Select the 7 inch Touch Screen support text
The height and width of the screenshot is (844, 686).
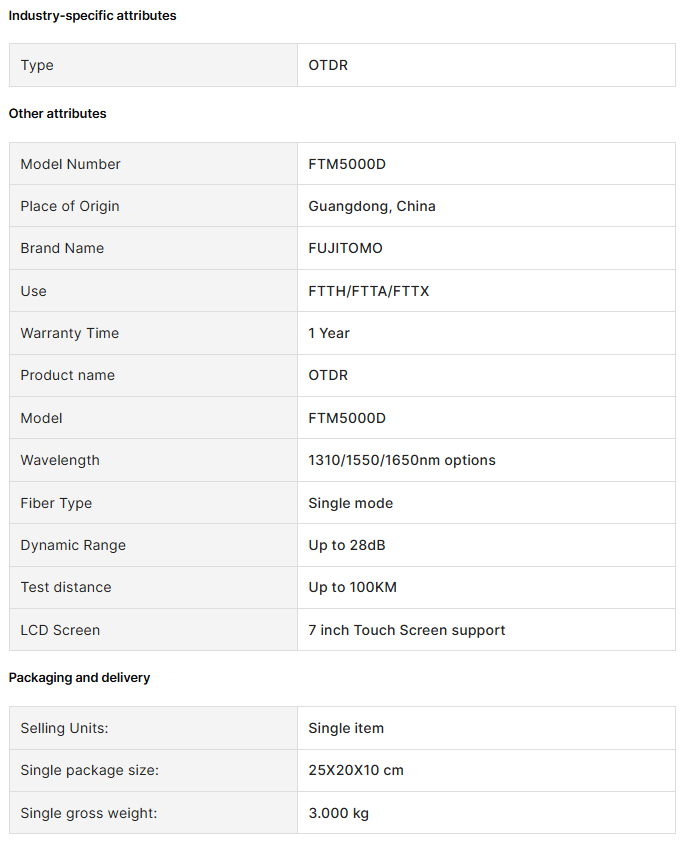tap(407, 630)
